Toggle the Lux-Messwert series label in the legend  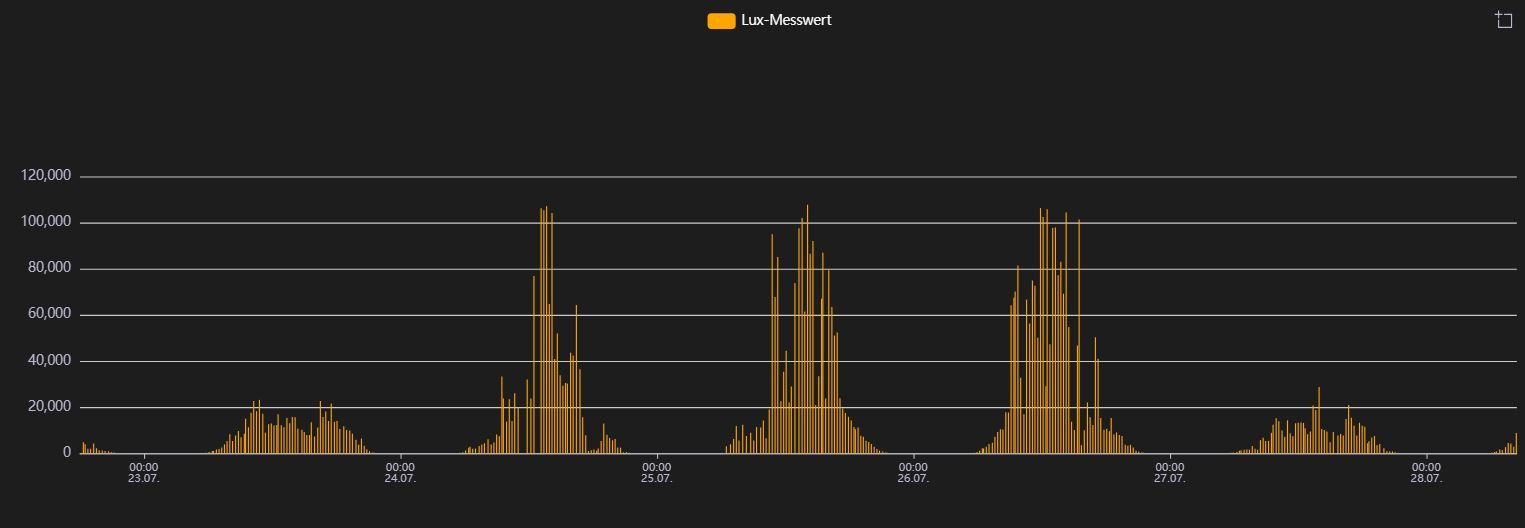pos(786,20)
